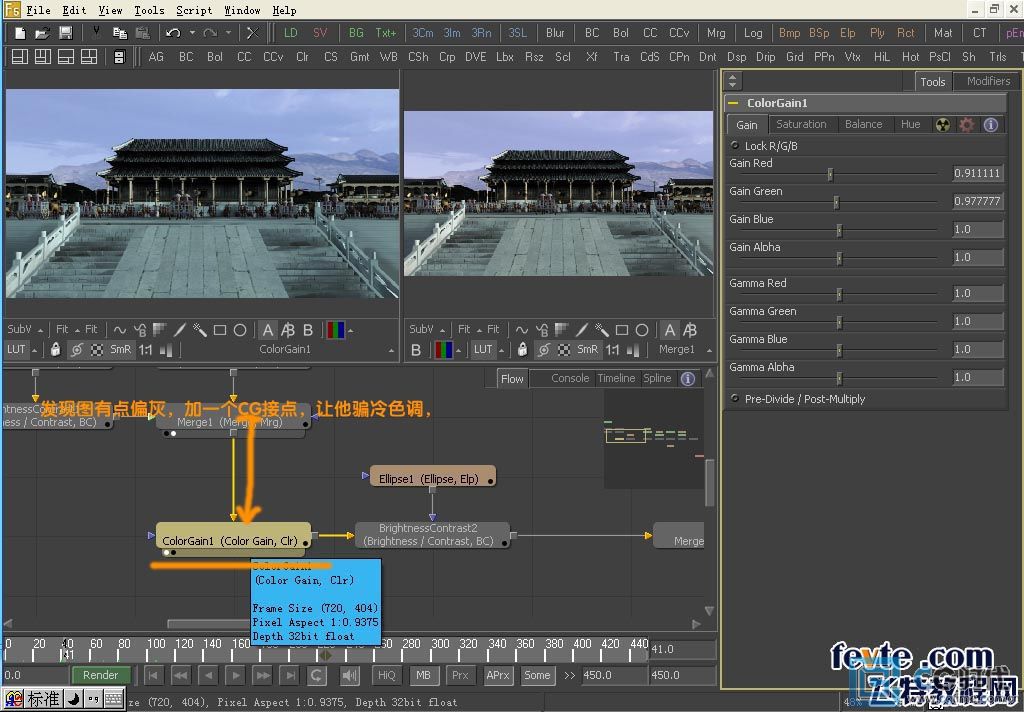The height and width of the screenshot is (712, 1024).
Task: Play forward in the transport controls
Action: [x=236, y=675]
